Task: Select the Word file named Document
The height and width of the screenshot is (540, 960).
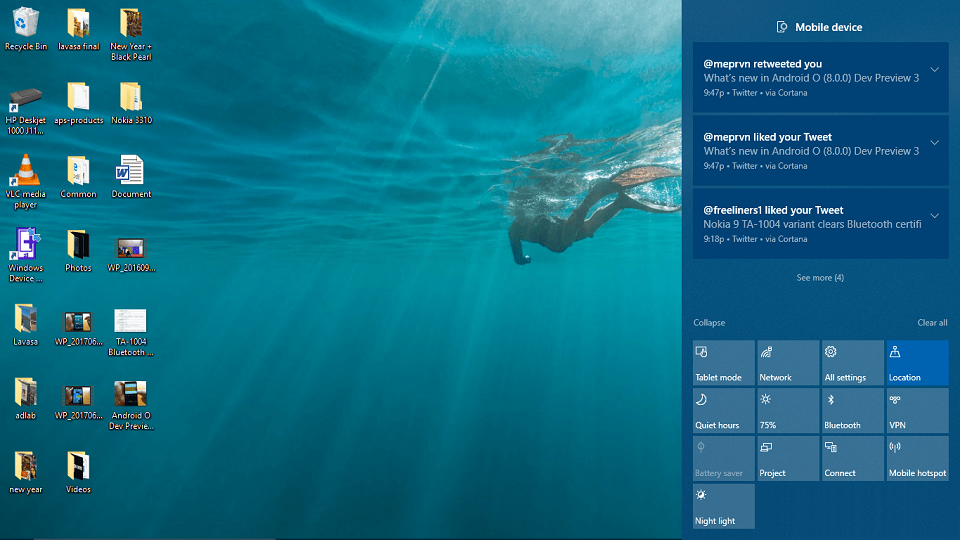Action: [131, 177]
